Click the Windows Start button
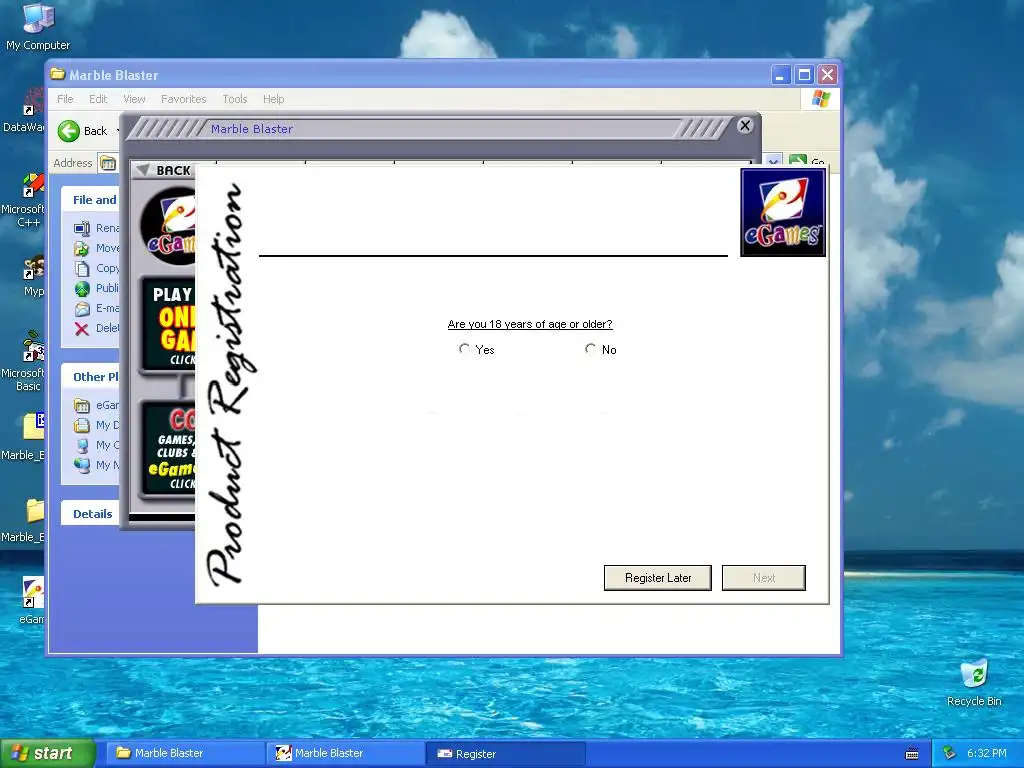The image size is (1024, 768). click(47, 753)
